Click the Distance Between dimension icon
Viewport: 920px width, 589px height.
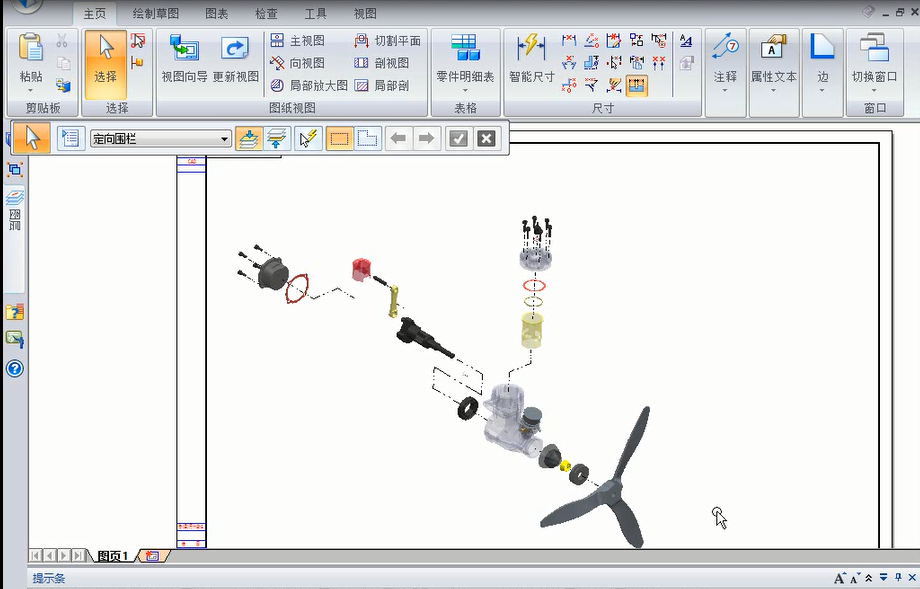click(x=569, y=40)
